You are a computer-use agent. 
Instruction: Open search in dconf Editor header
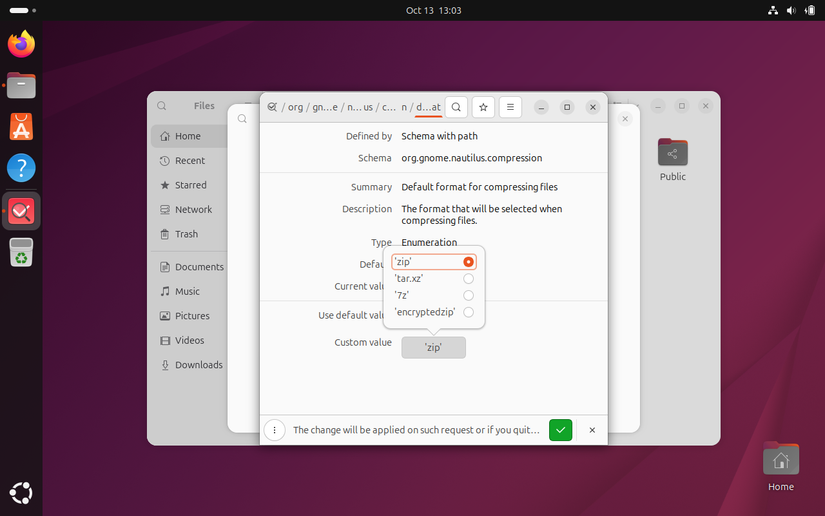[456, 107]
